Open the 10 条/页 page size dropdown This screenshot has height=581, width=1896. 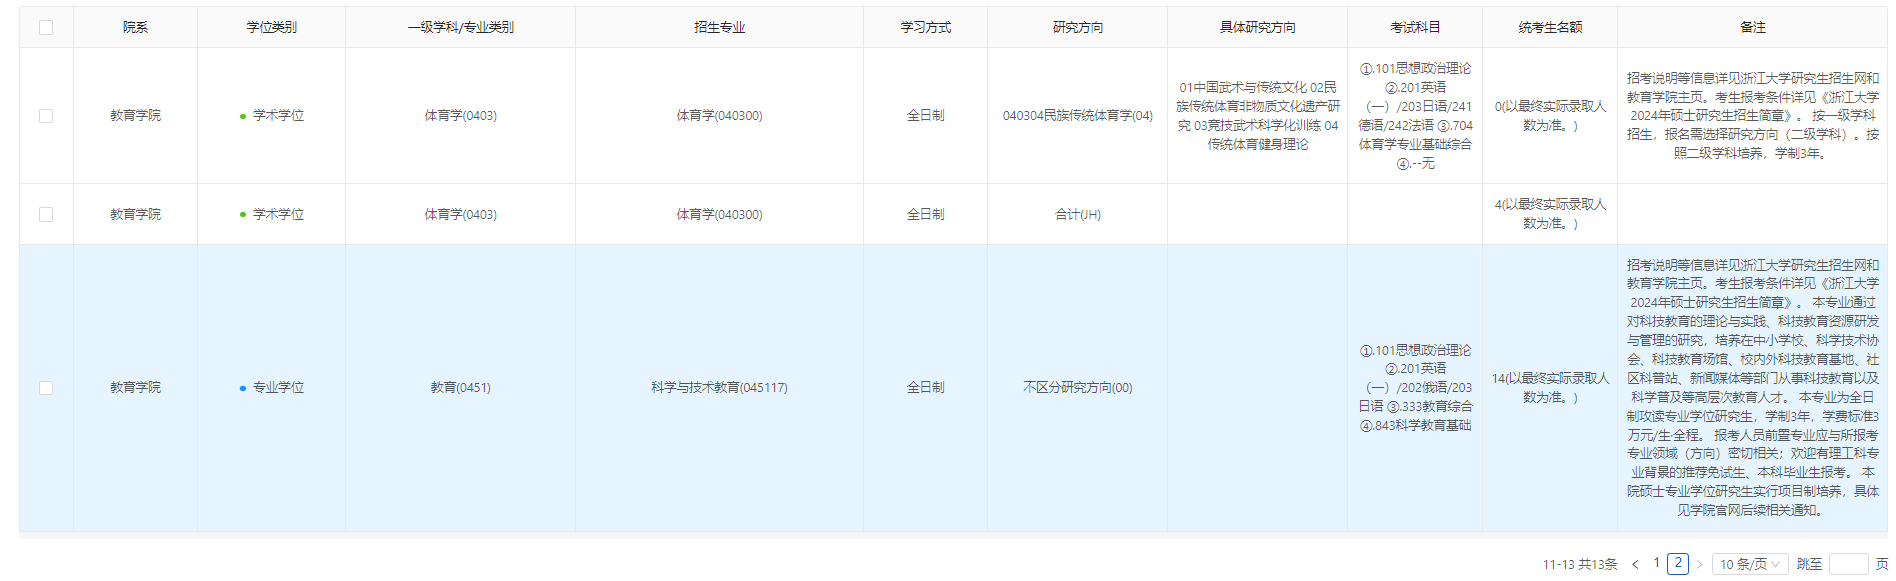(1750, 564)
